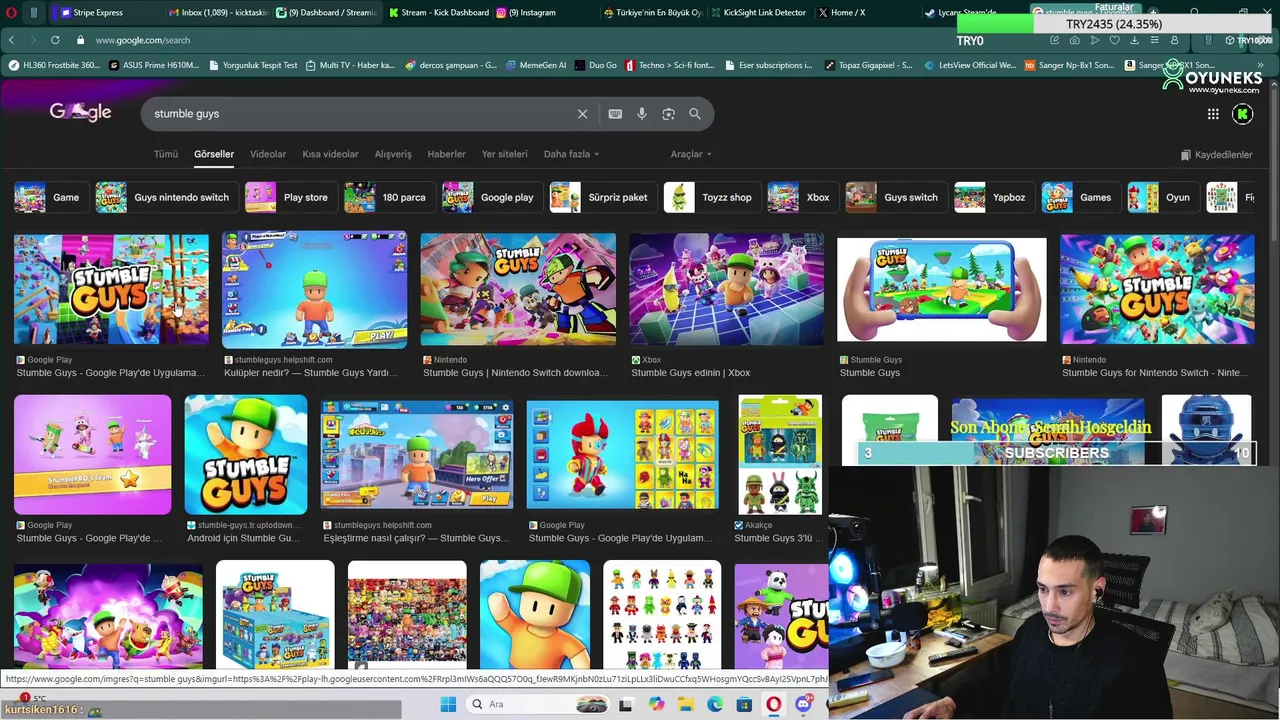Reload the page with the refresh icon

(x=55, y=40)
